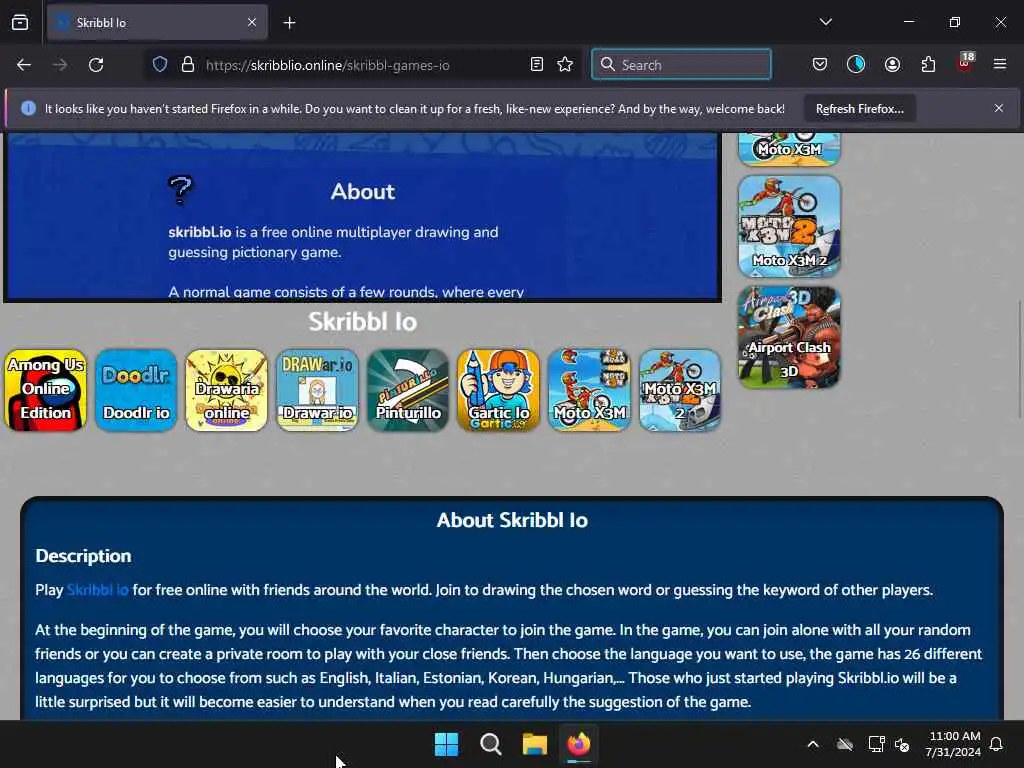This screenshot has width=1024, height=768.
Task: Click the Skribbl Io title under the game
Action: point(362,321)
